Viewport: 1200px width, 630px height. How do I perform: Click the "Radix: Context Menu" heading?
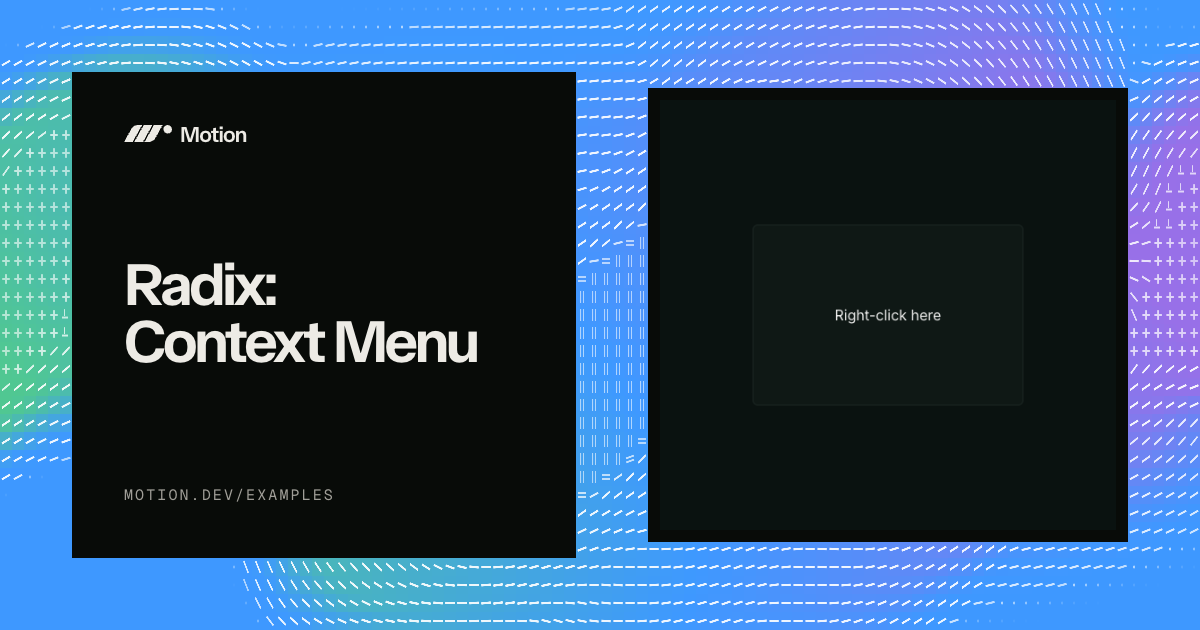[x=301, y=314]
